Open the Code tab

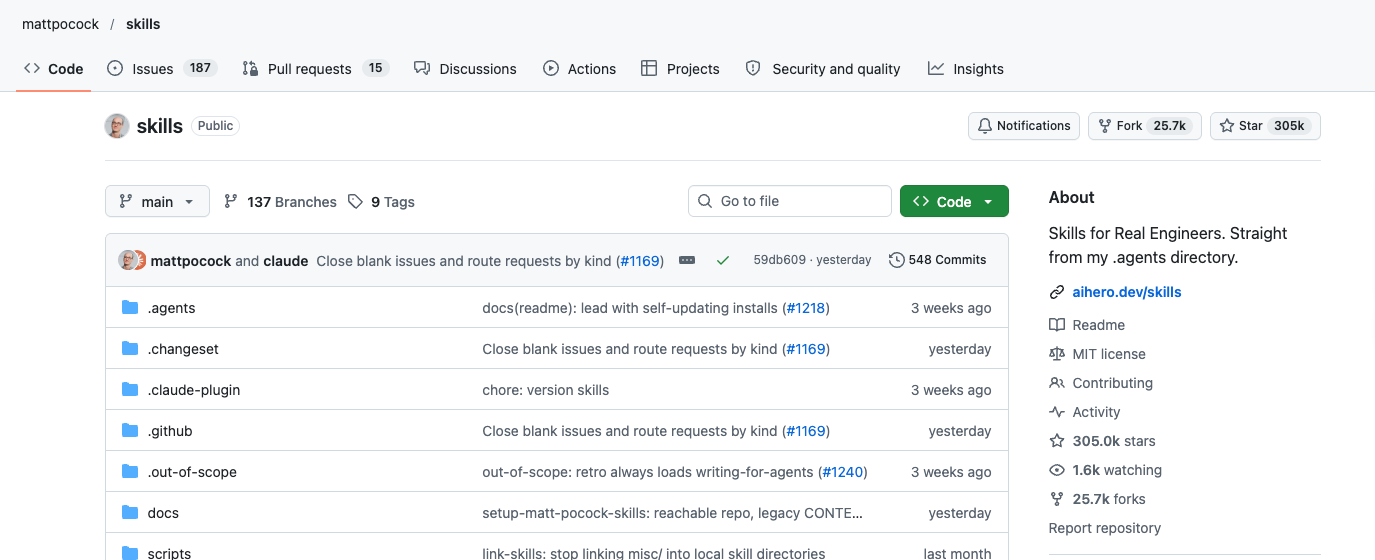click(x=54, y=69)
